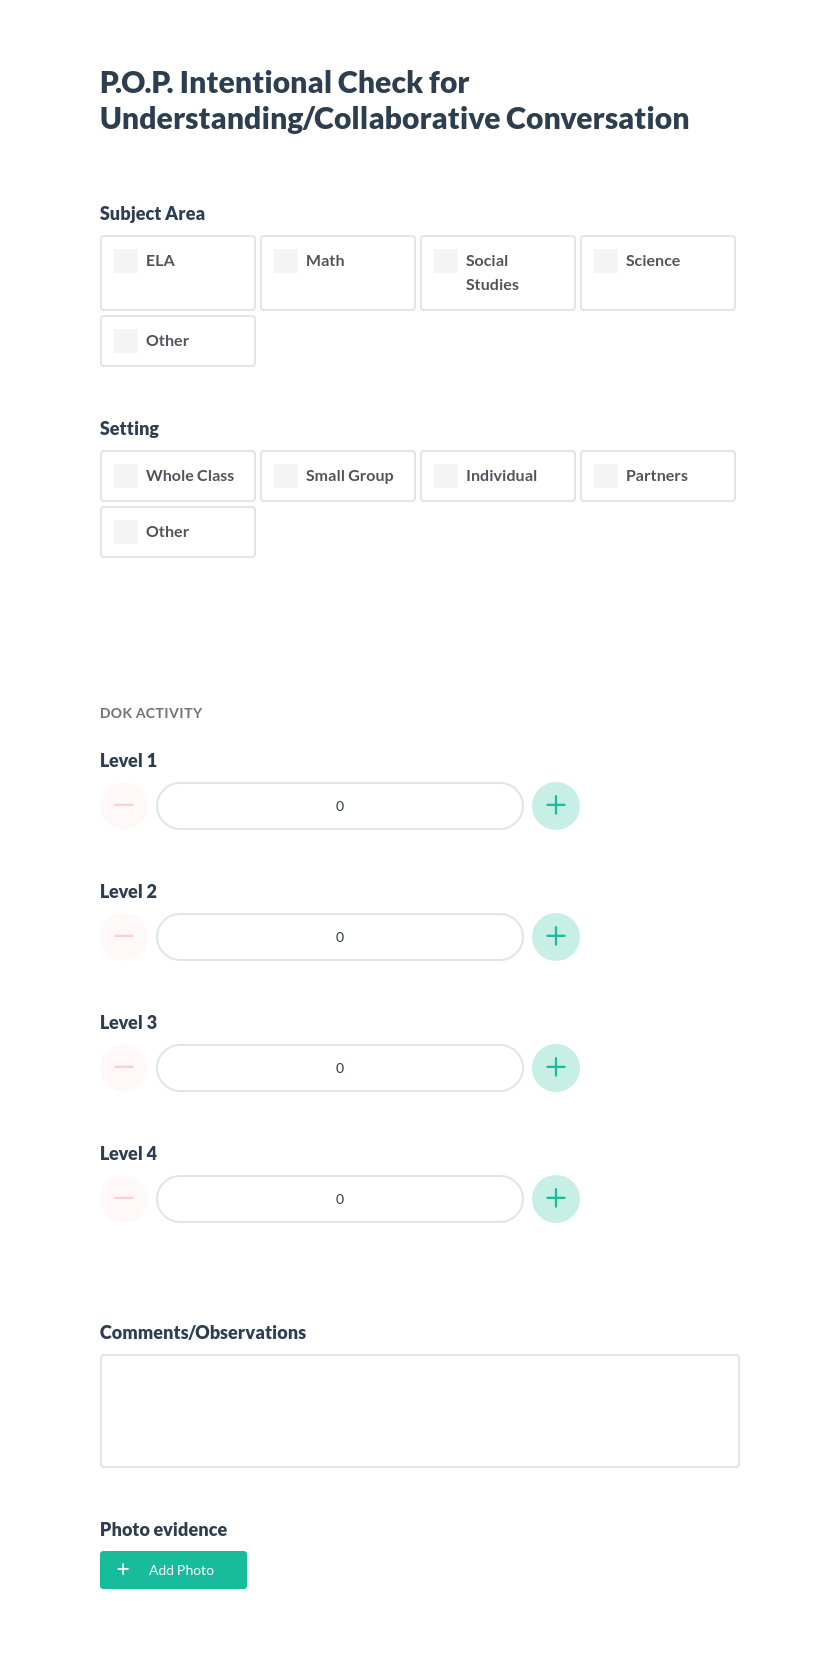Select the Individual setting checkbox

pyautogui.click(x=445, y=475)
